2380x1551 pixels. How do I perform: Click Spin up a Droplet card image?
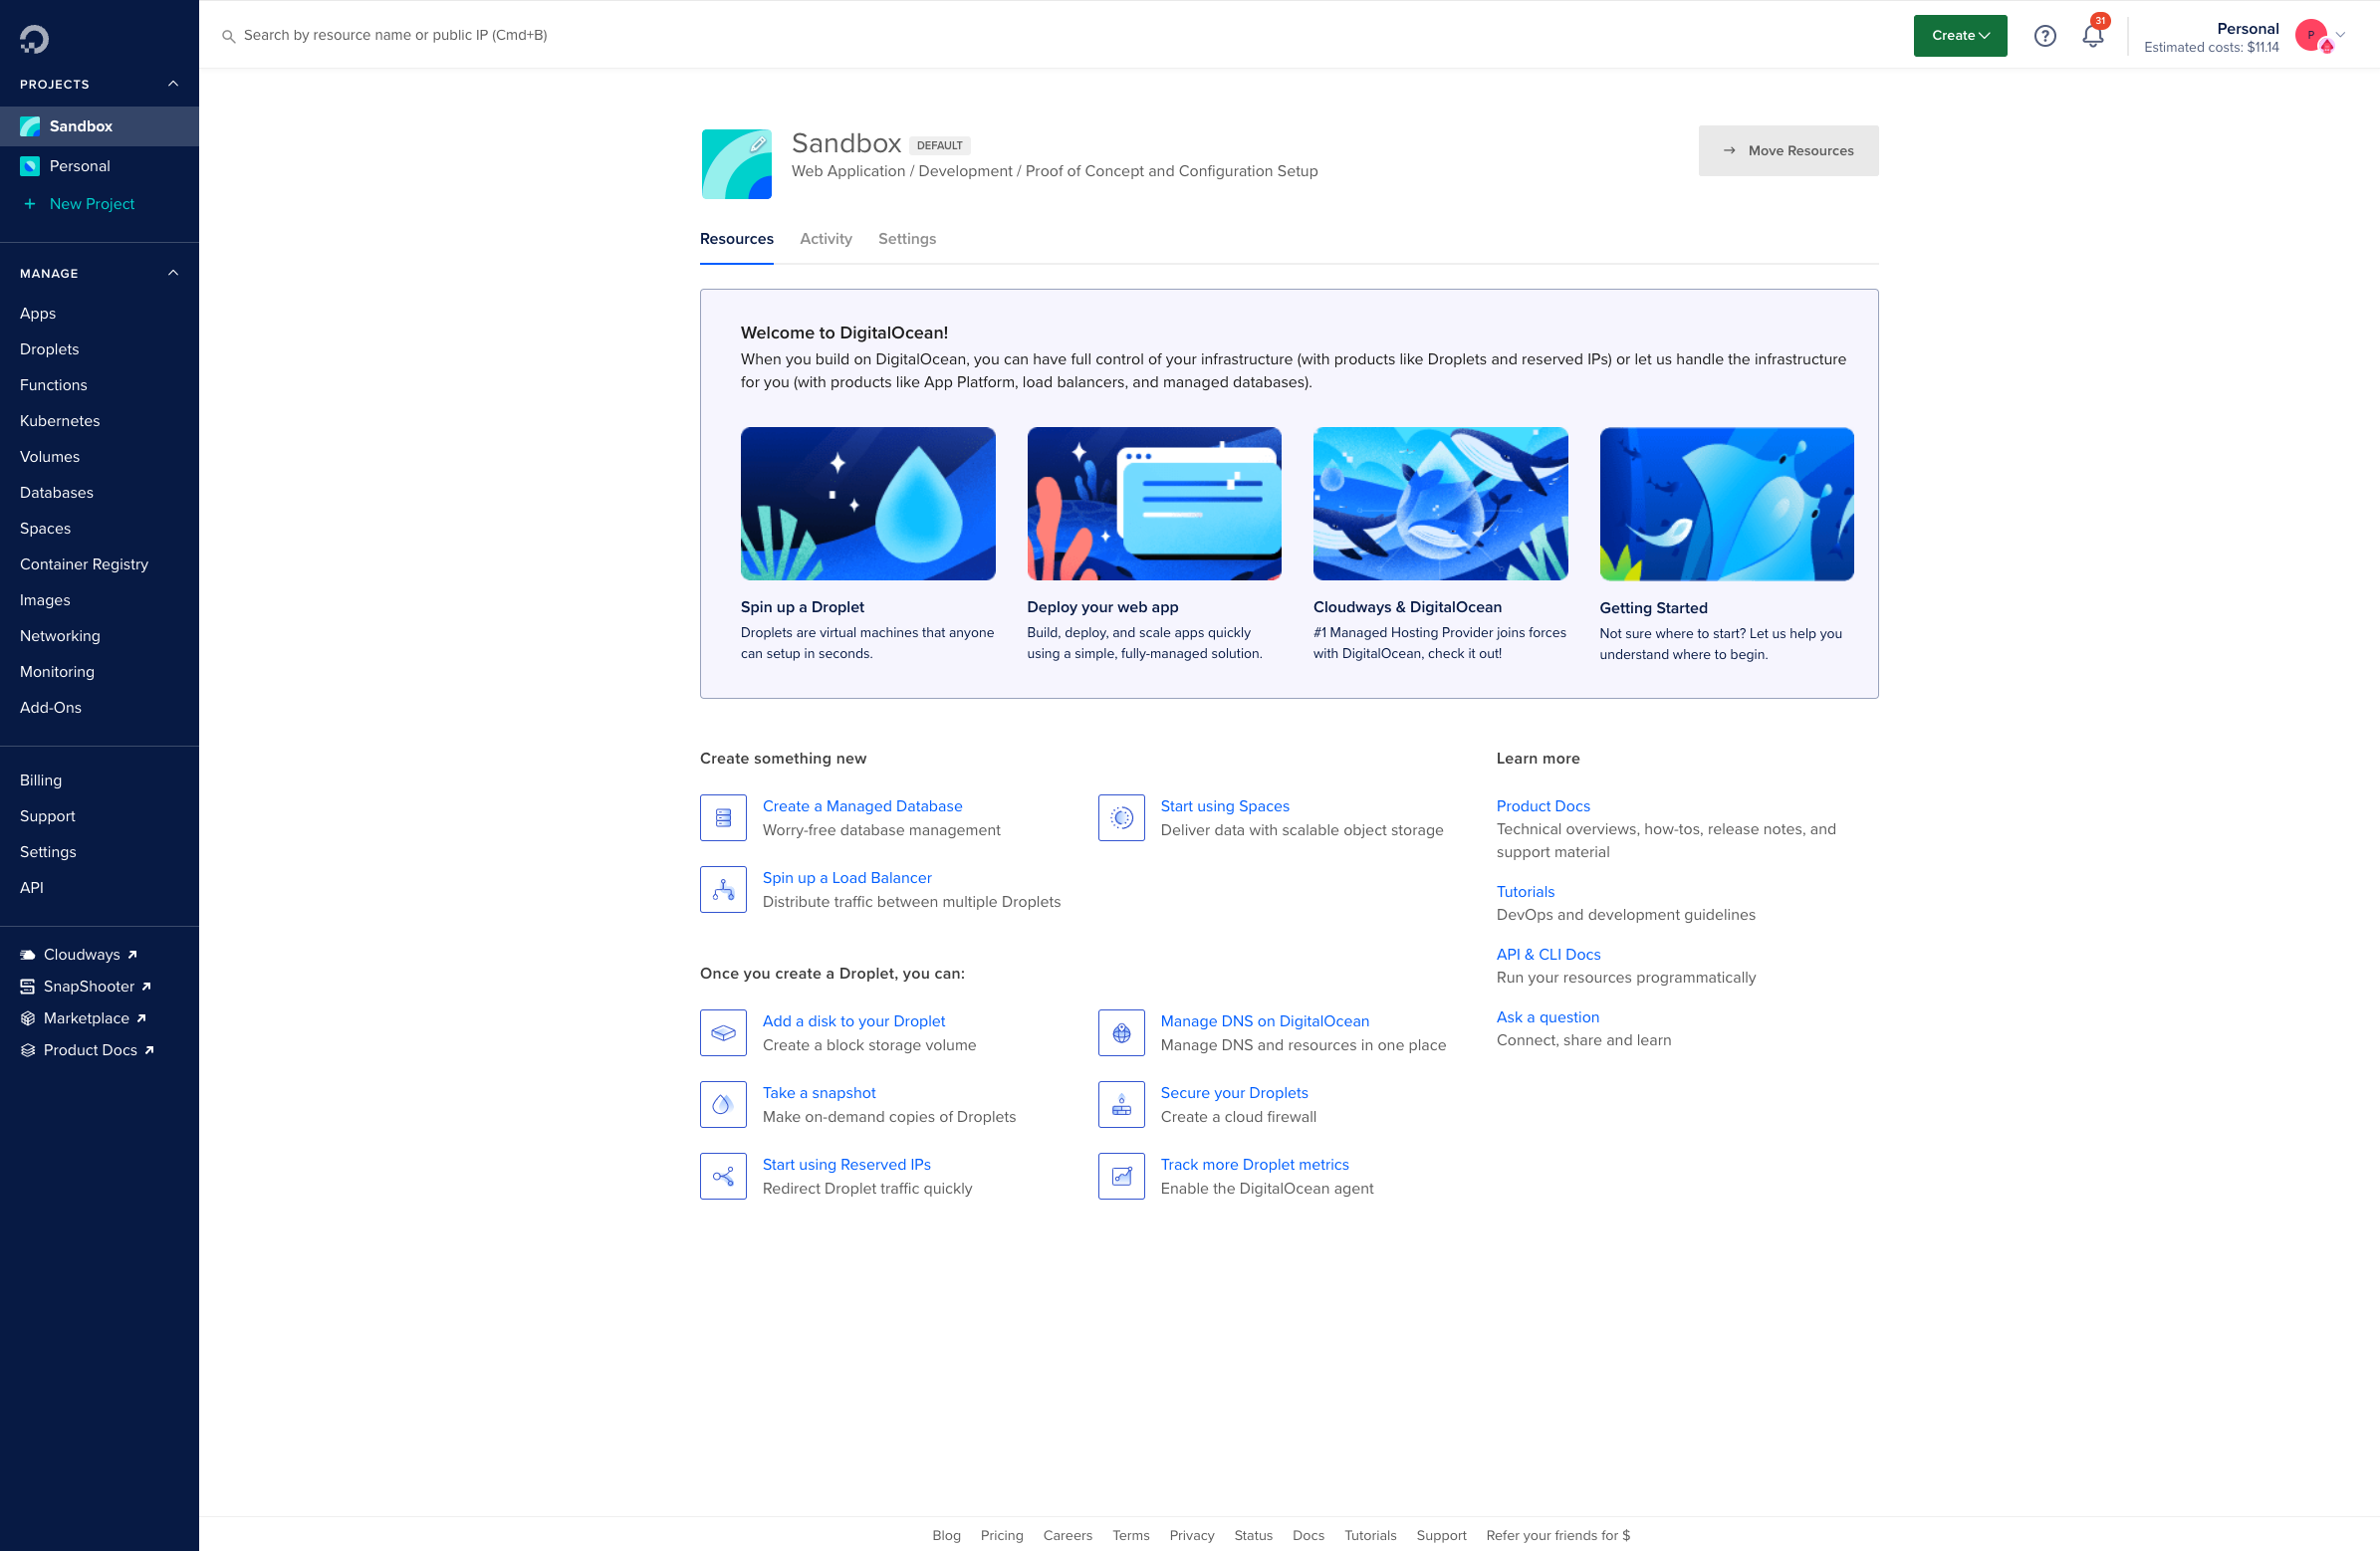868,504
